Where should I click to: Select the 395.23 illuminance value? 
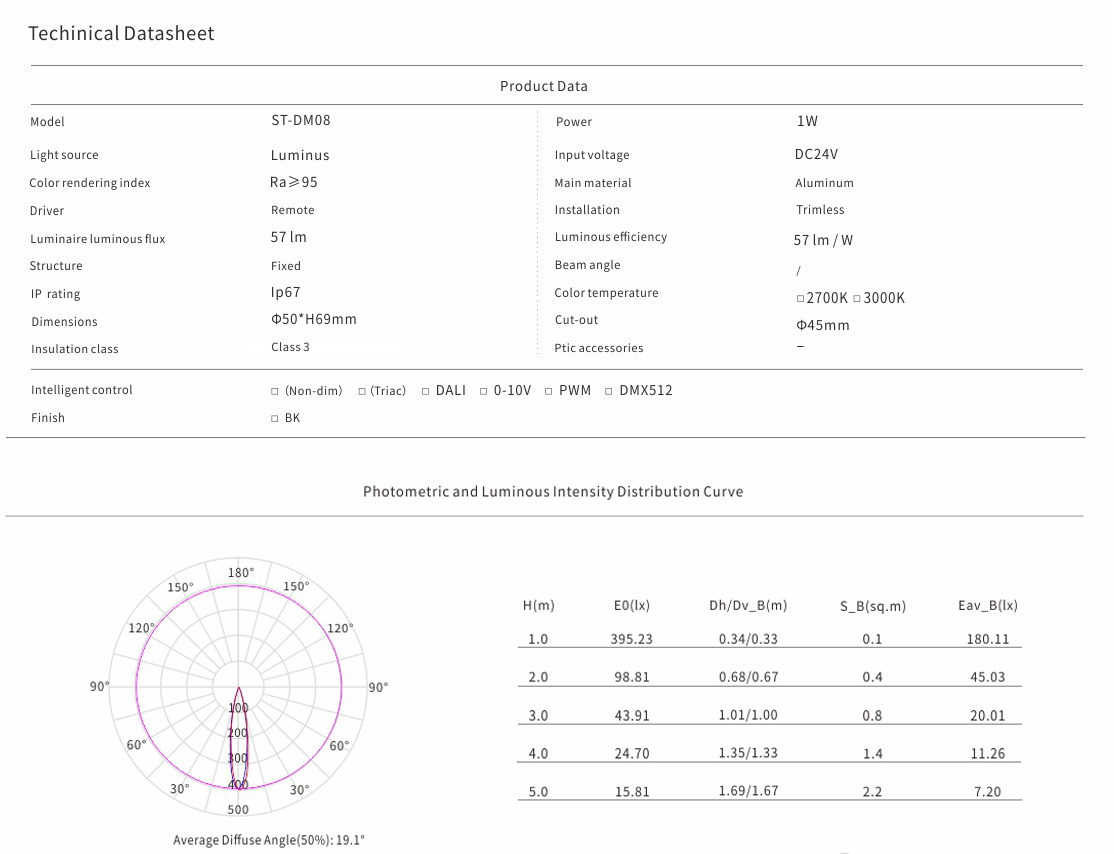(x=631, y=639)
